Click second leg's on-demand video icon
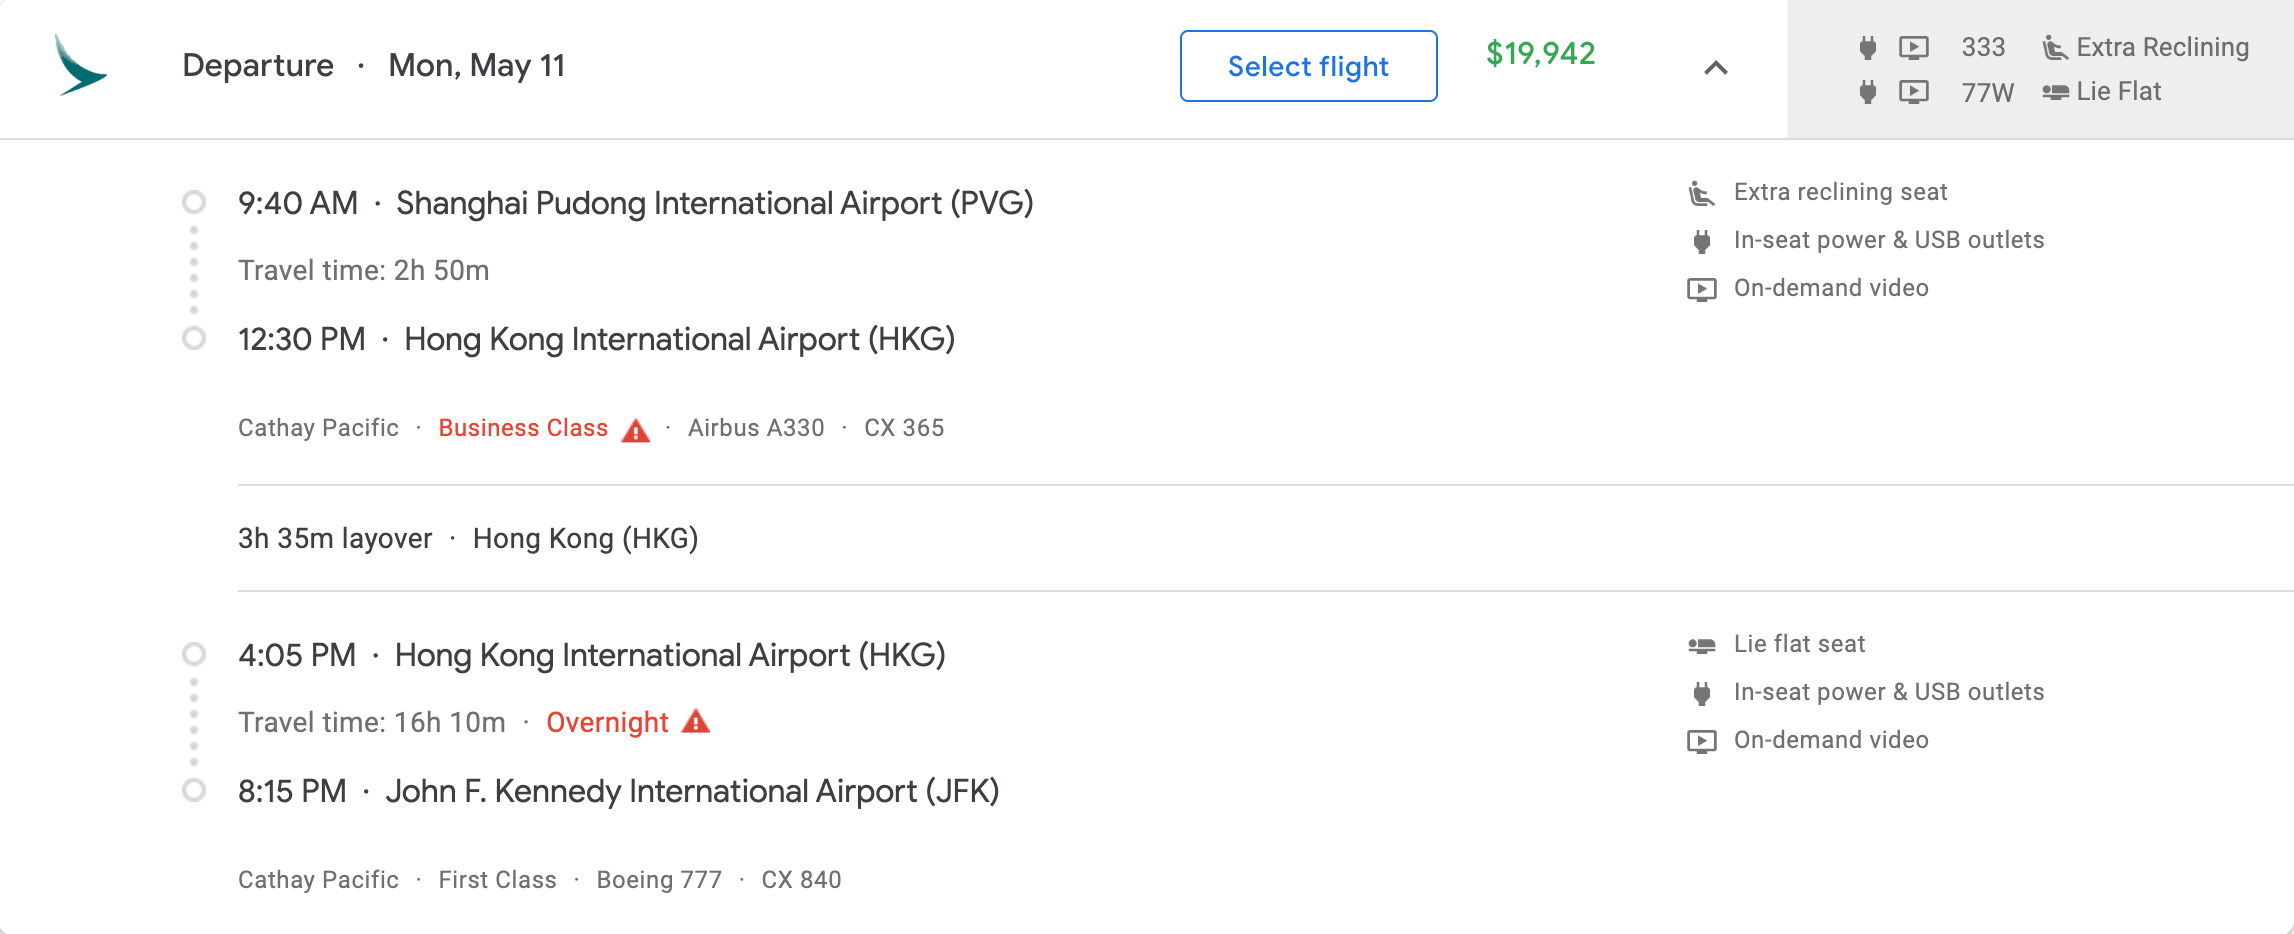2294x934 pixels. 1701,741
